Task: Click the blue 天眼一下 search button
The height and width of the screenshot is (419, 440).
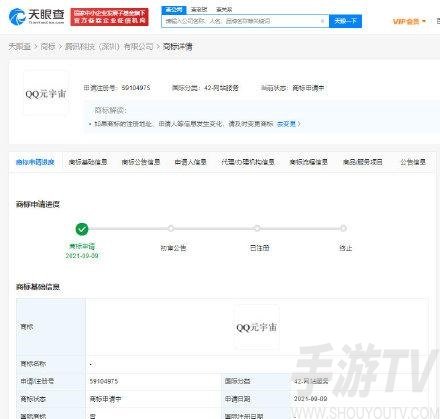Action: click(x=345, y=21)
